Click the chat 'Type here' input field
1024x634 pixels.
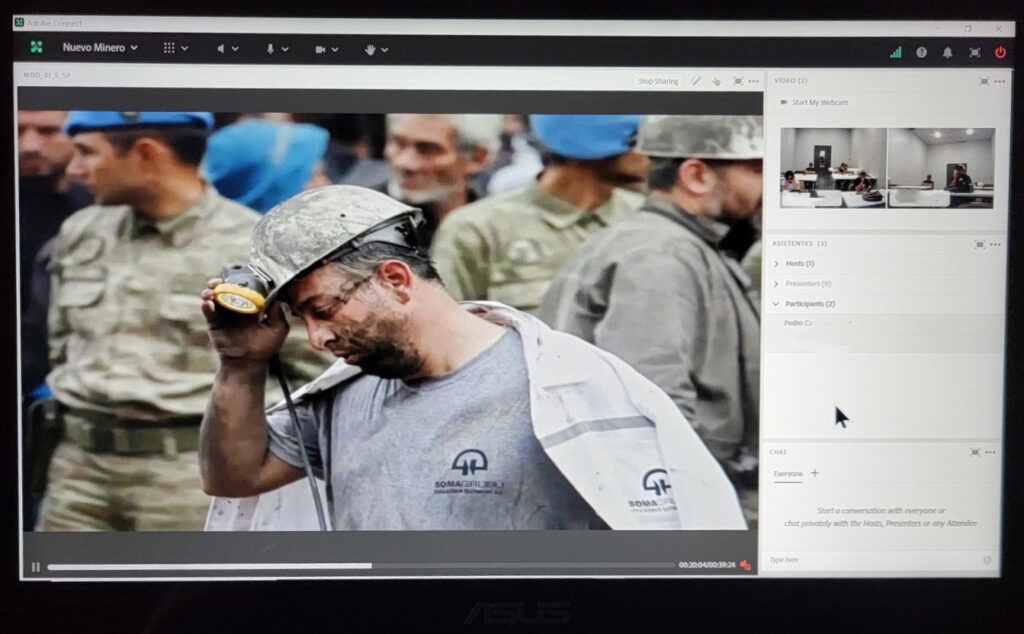point(870,560)
